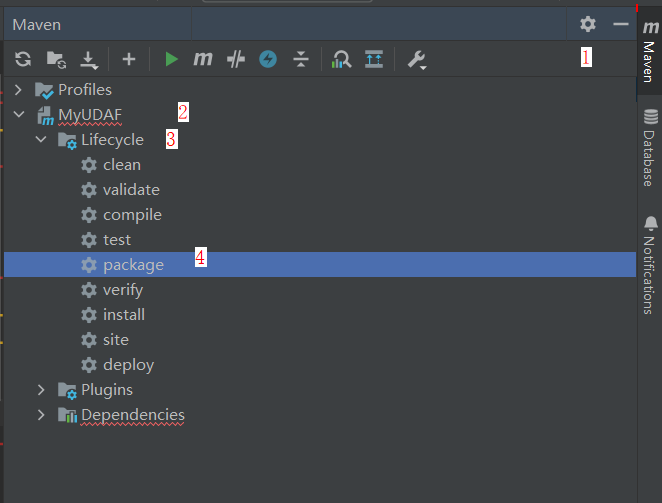Open Maven settings wrench icon
662x503 pixels.
(417, 60)
